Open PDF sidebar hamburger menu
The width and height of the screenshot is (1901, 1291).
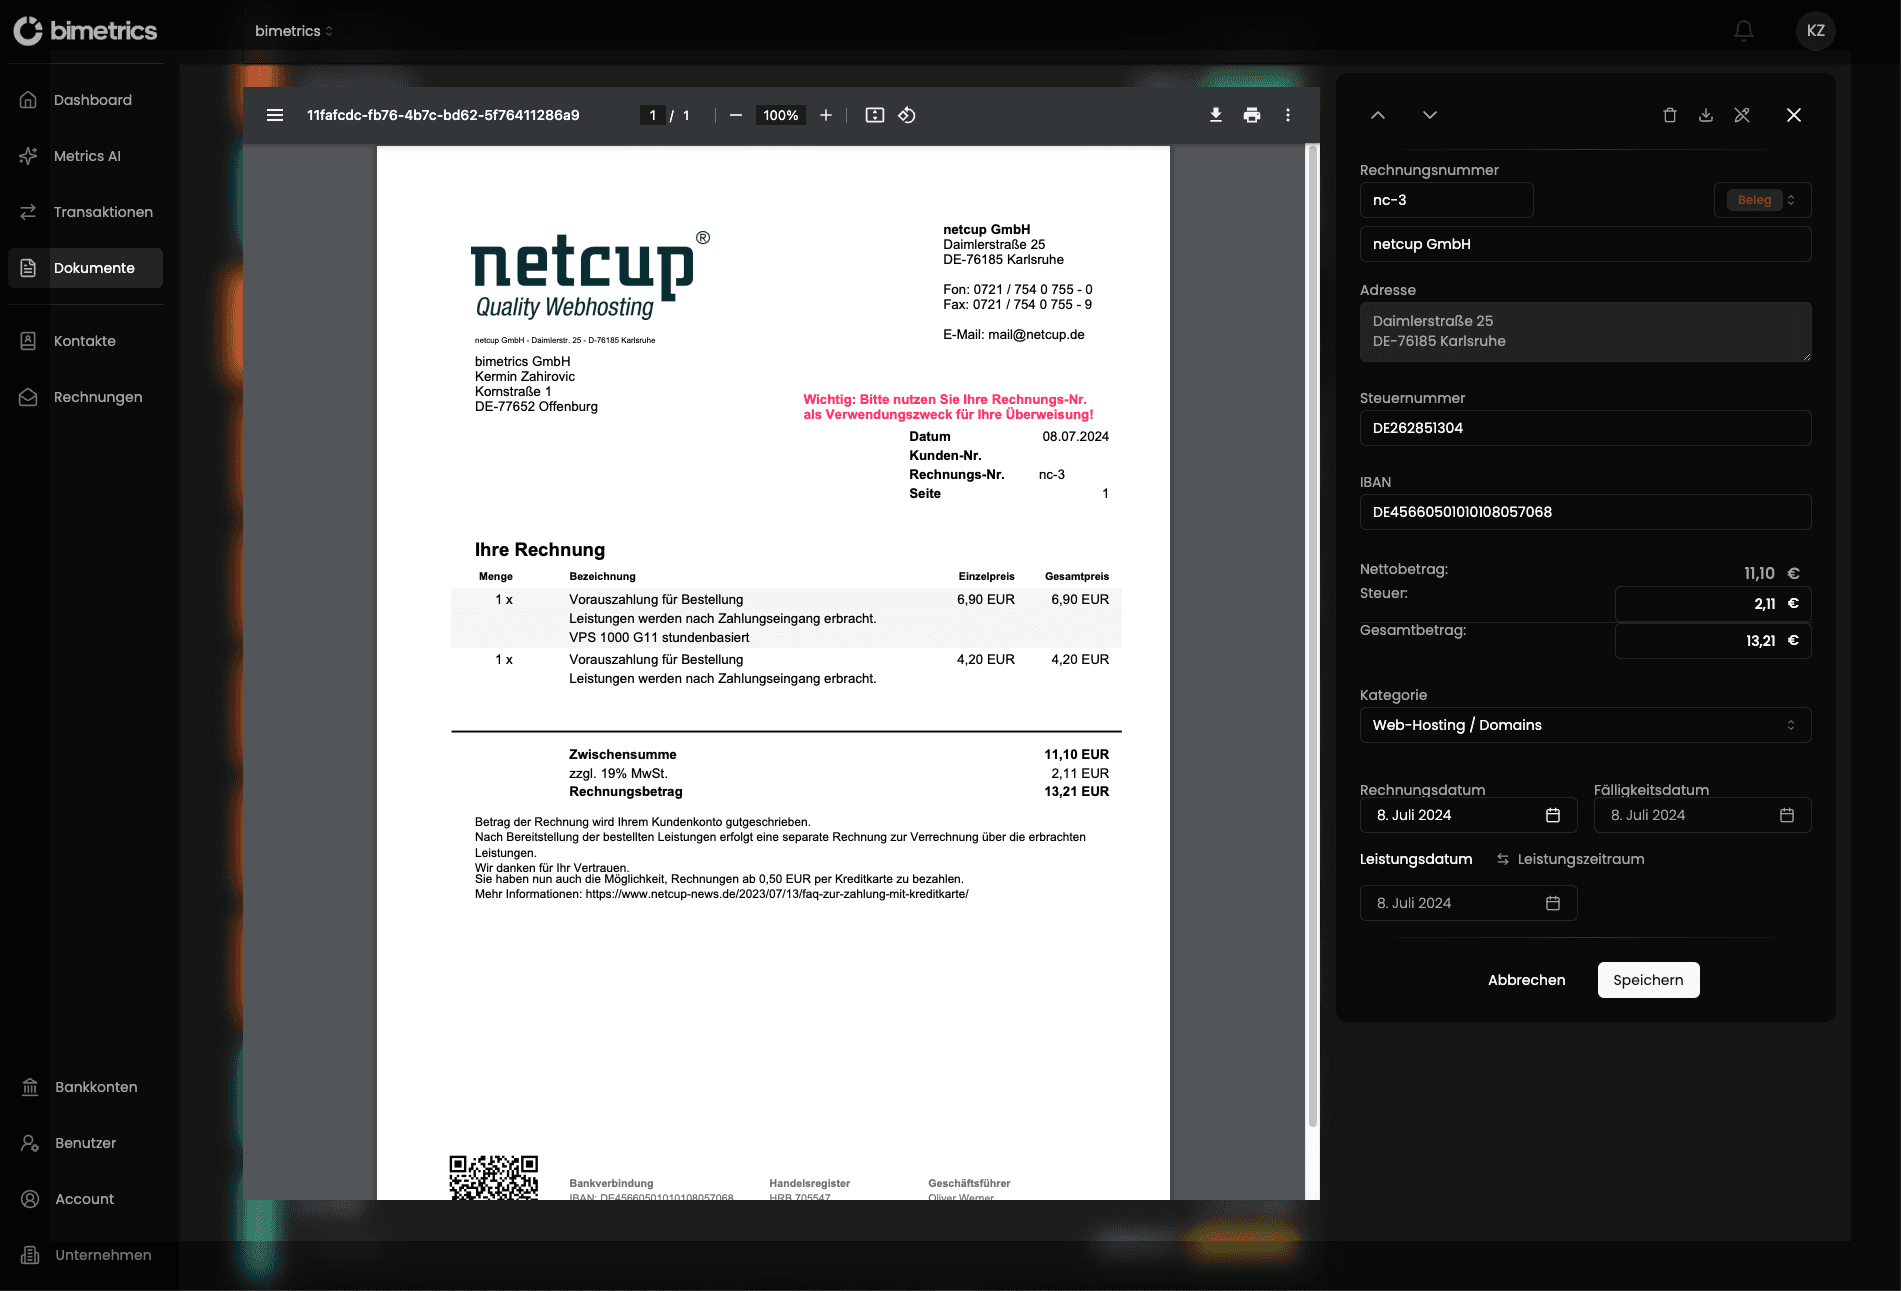point(275,115)
